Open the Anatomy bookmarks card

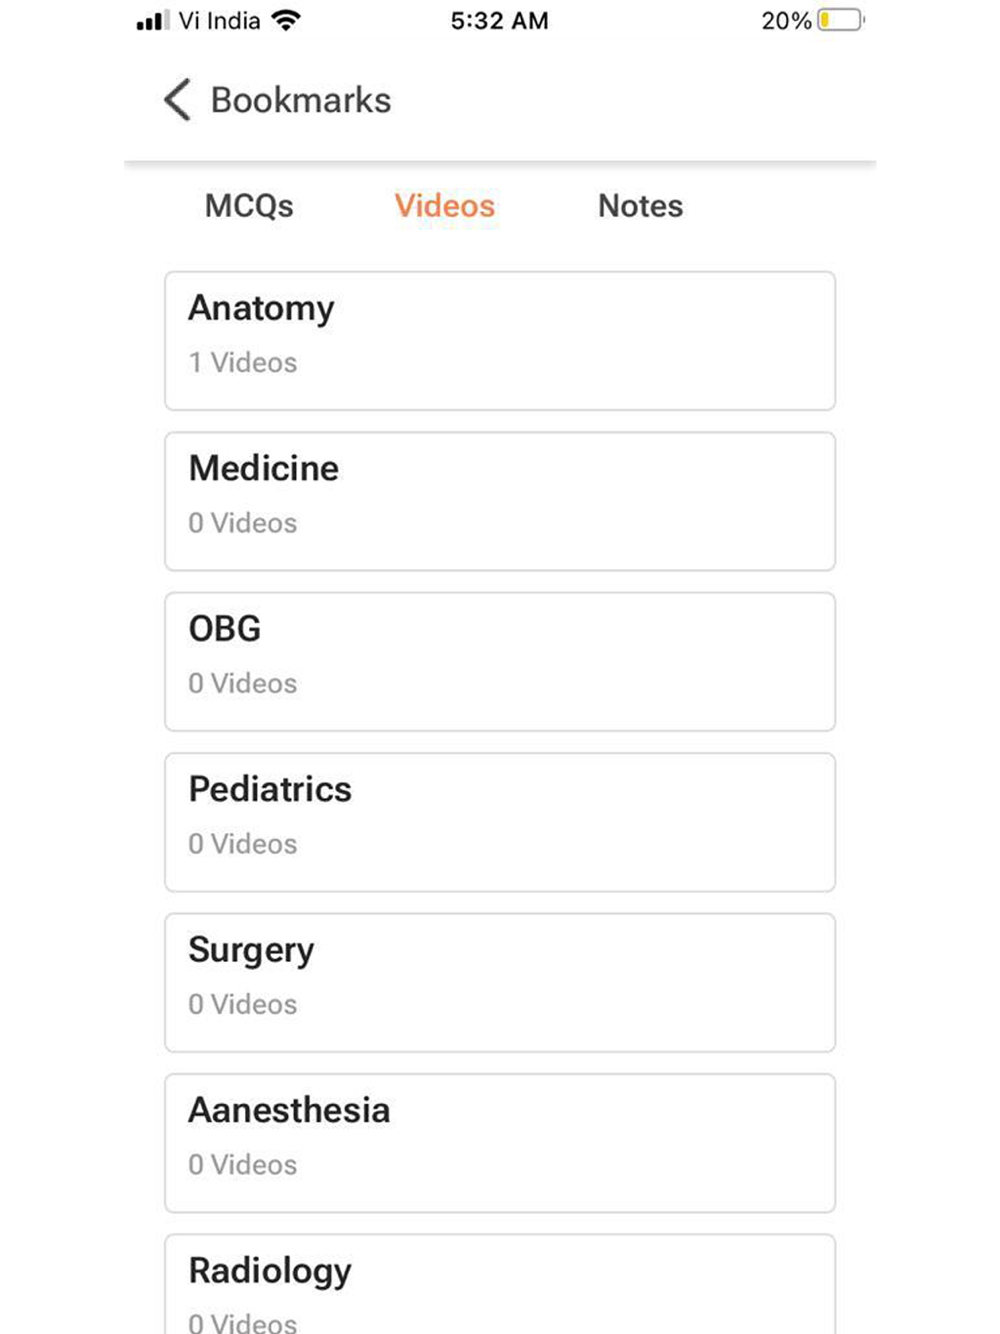pos(500,340)
